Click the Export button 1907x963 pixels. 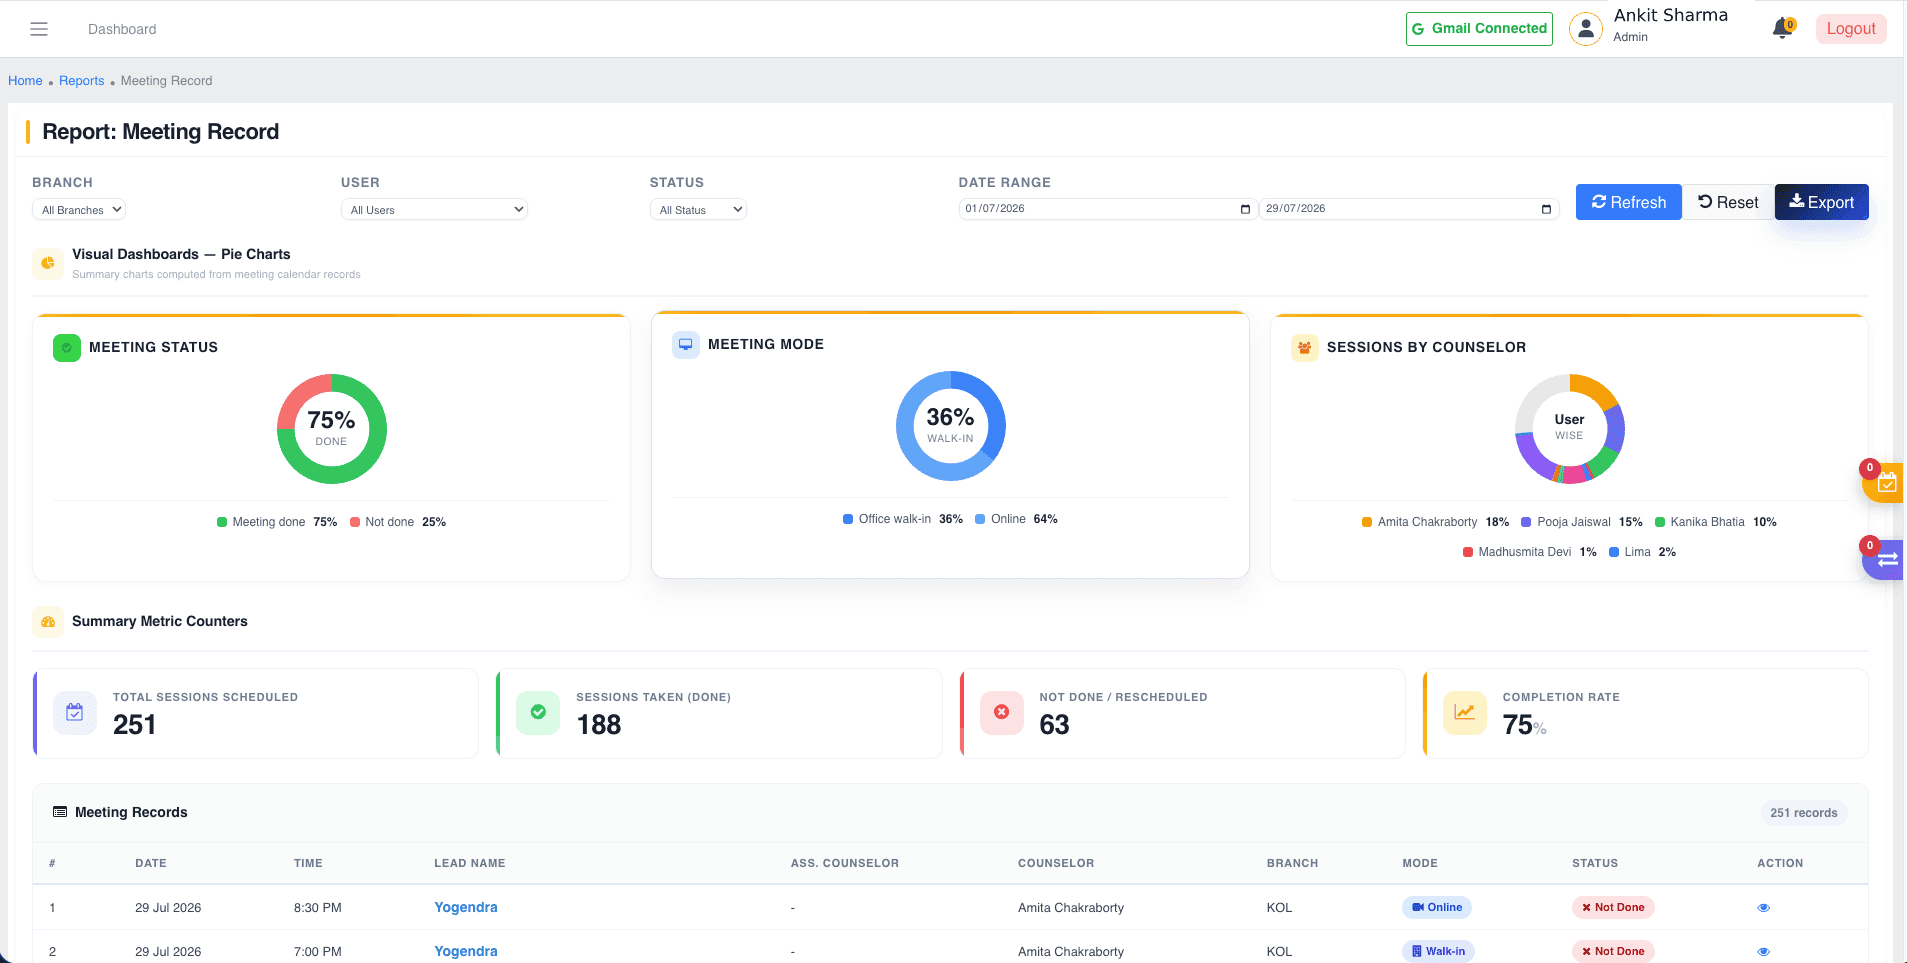click(x=1821, y=202)
